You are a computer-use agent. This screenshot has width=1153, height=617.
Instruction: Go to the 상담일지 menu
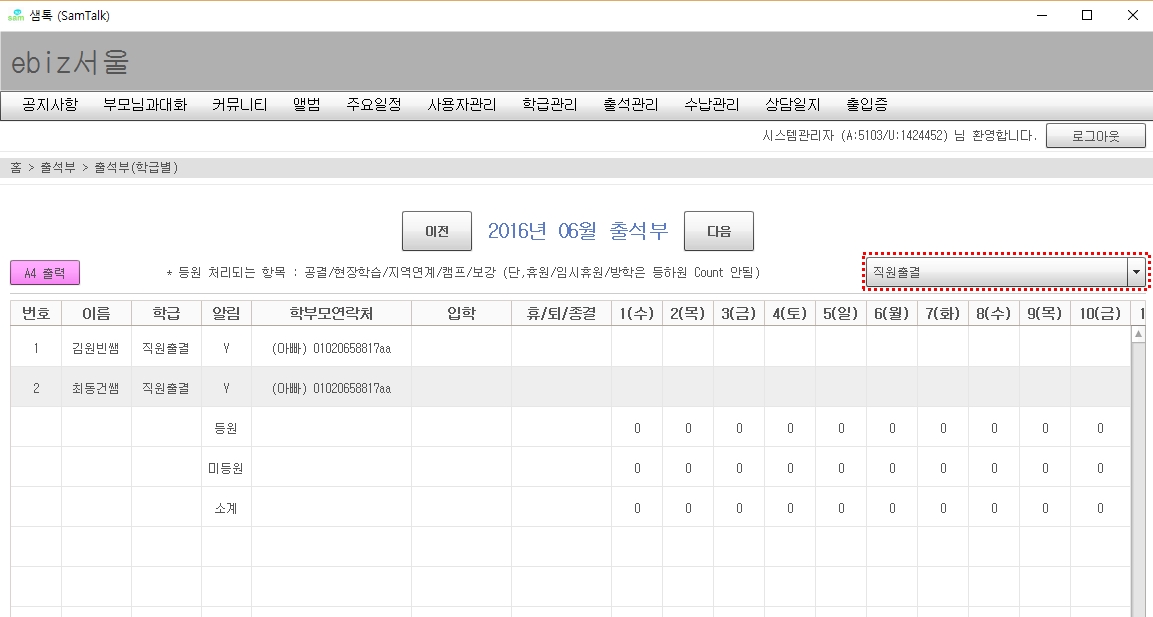pos(793,104)
